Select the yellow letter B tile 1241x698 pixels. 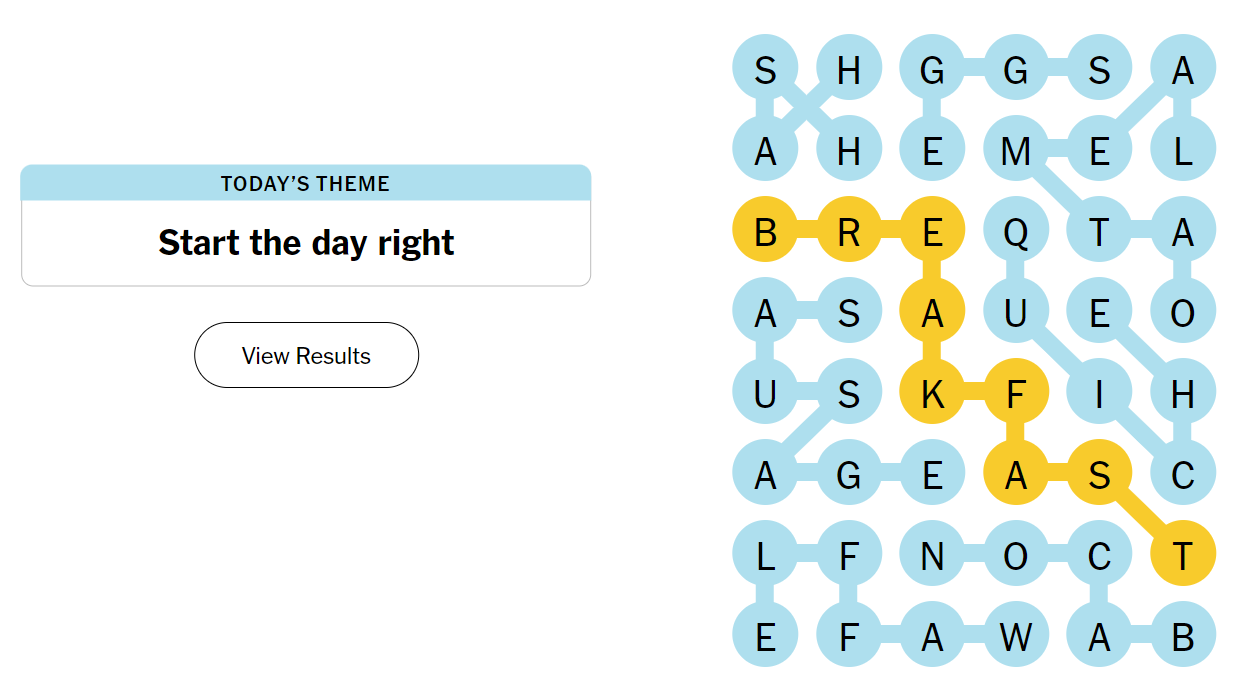[765, 232]
